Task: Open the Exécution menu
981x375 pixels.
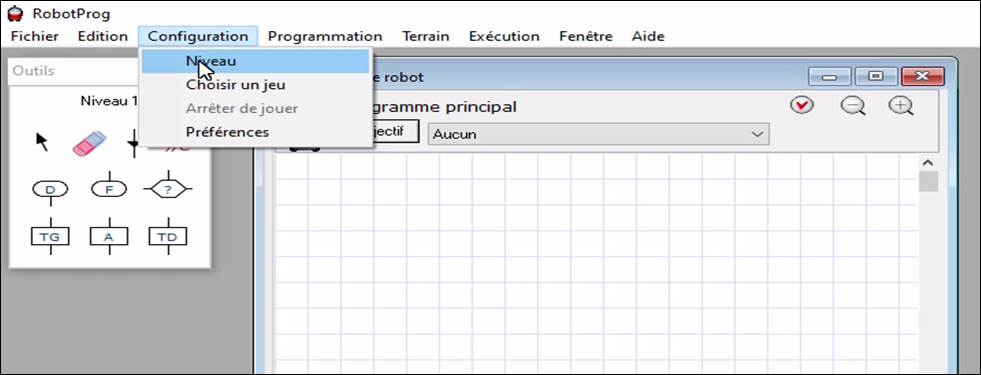Action: click(x=504, y=36)
